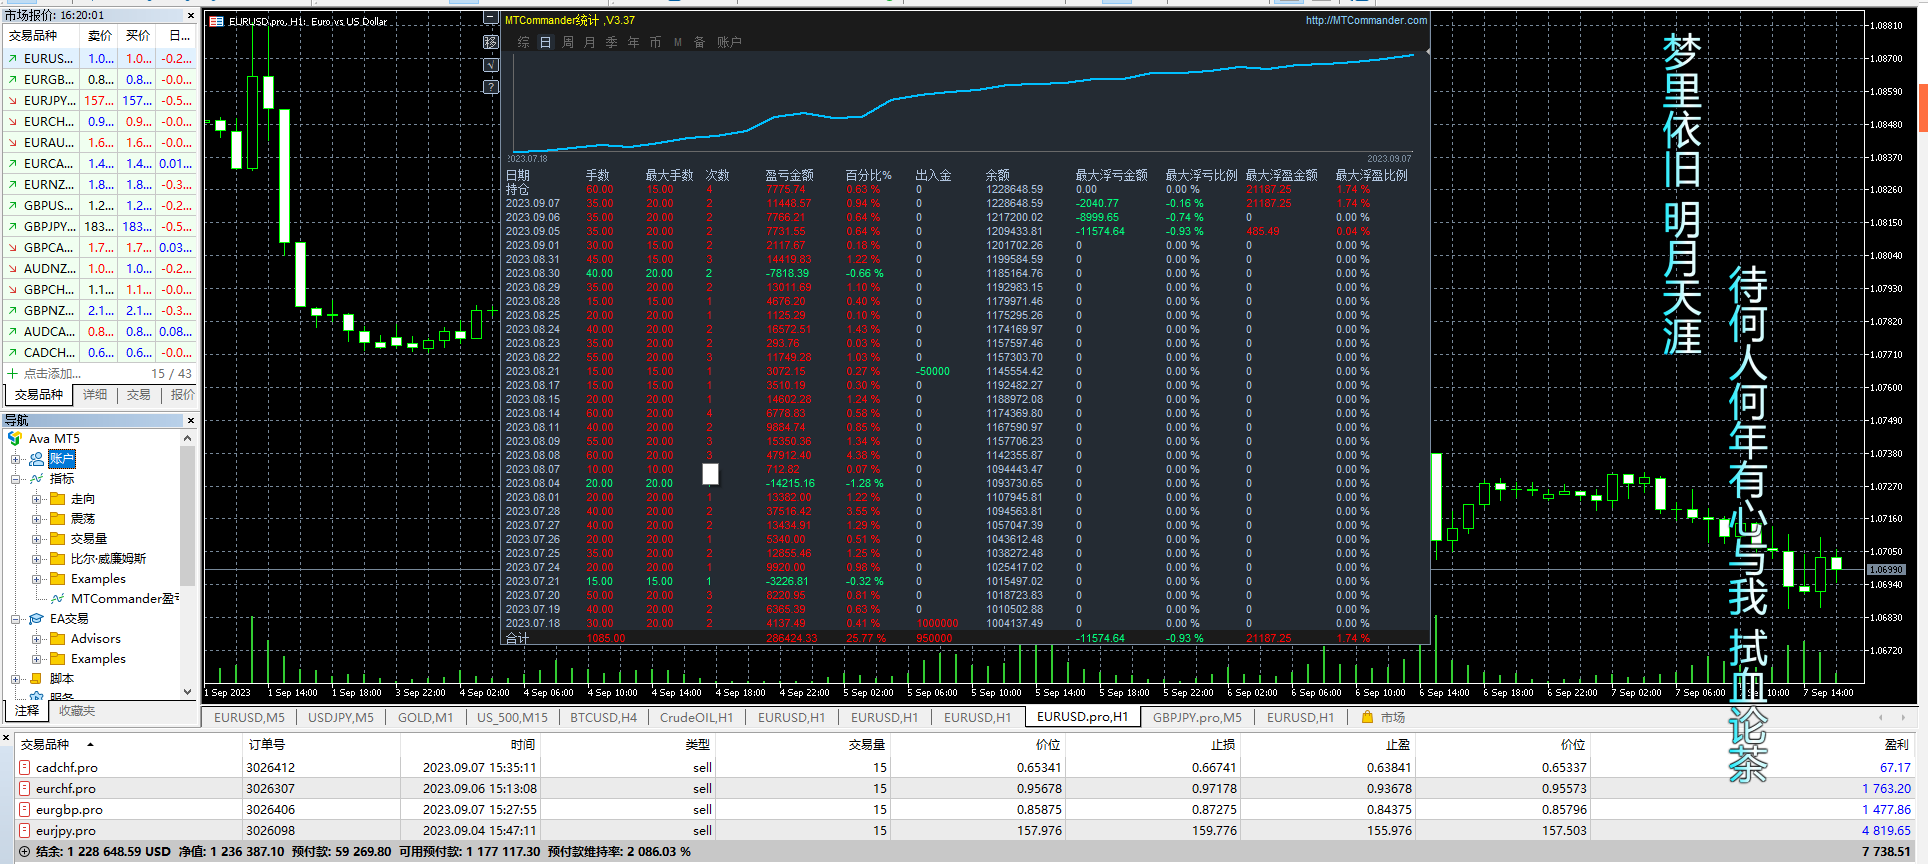This screenshot has height=864, width=1928.
Task: Switch to the GOLD,M1 chart tab
Action: pos(425,717)
